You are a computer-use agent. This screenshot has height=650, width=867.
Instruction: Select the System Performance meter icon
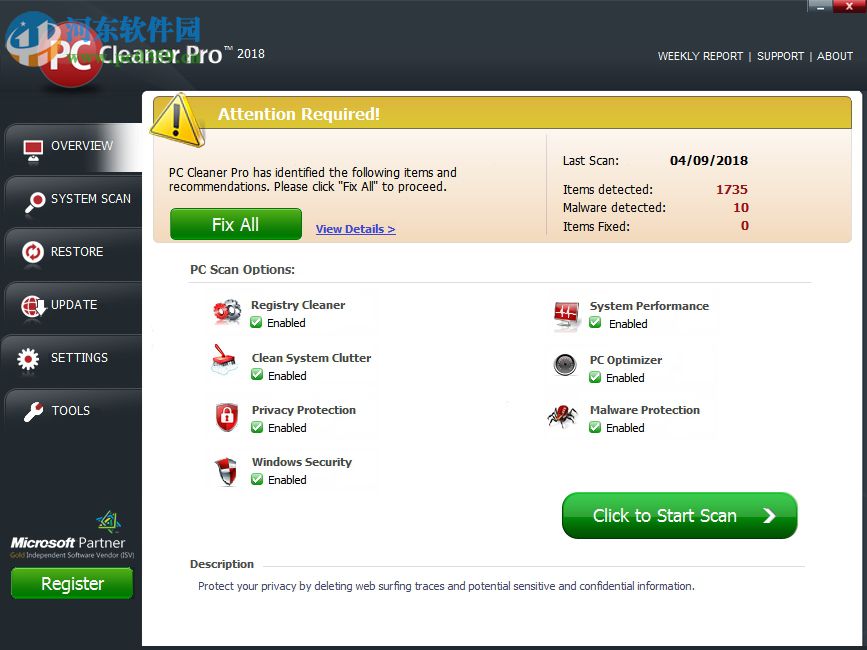[x=565, y=311]
